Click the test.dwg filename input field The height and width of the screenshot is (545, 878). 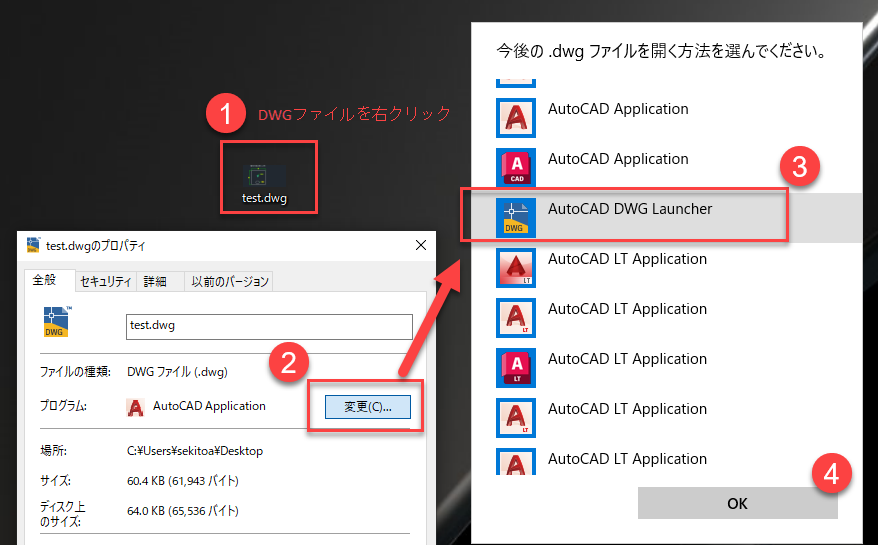(x=269, y=327)
